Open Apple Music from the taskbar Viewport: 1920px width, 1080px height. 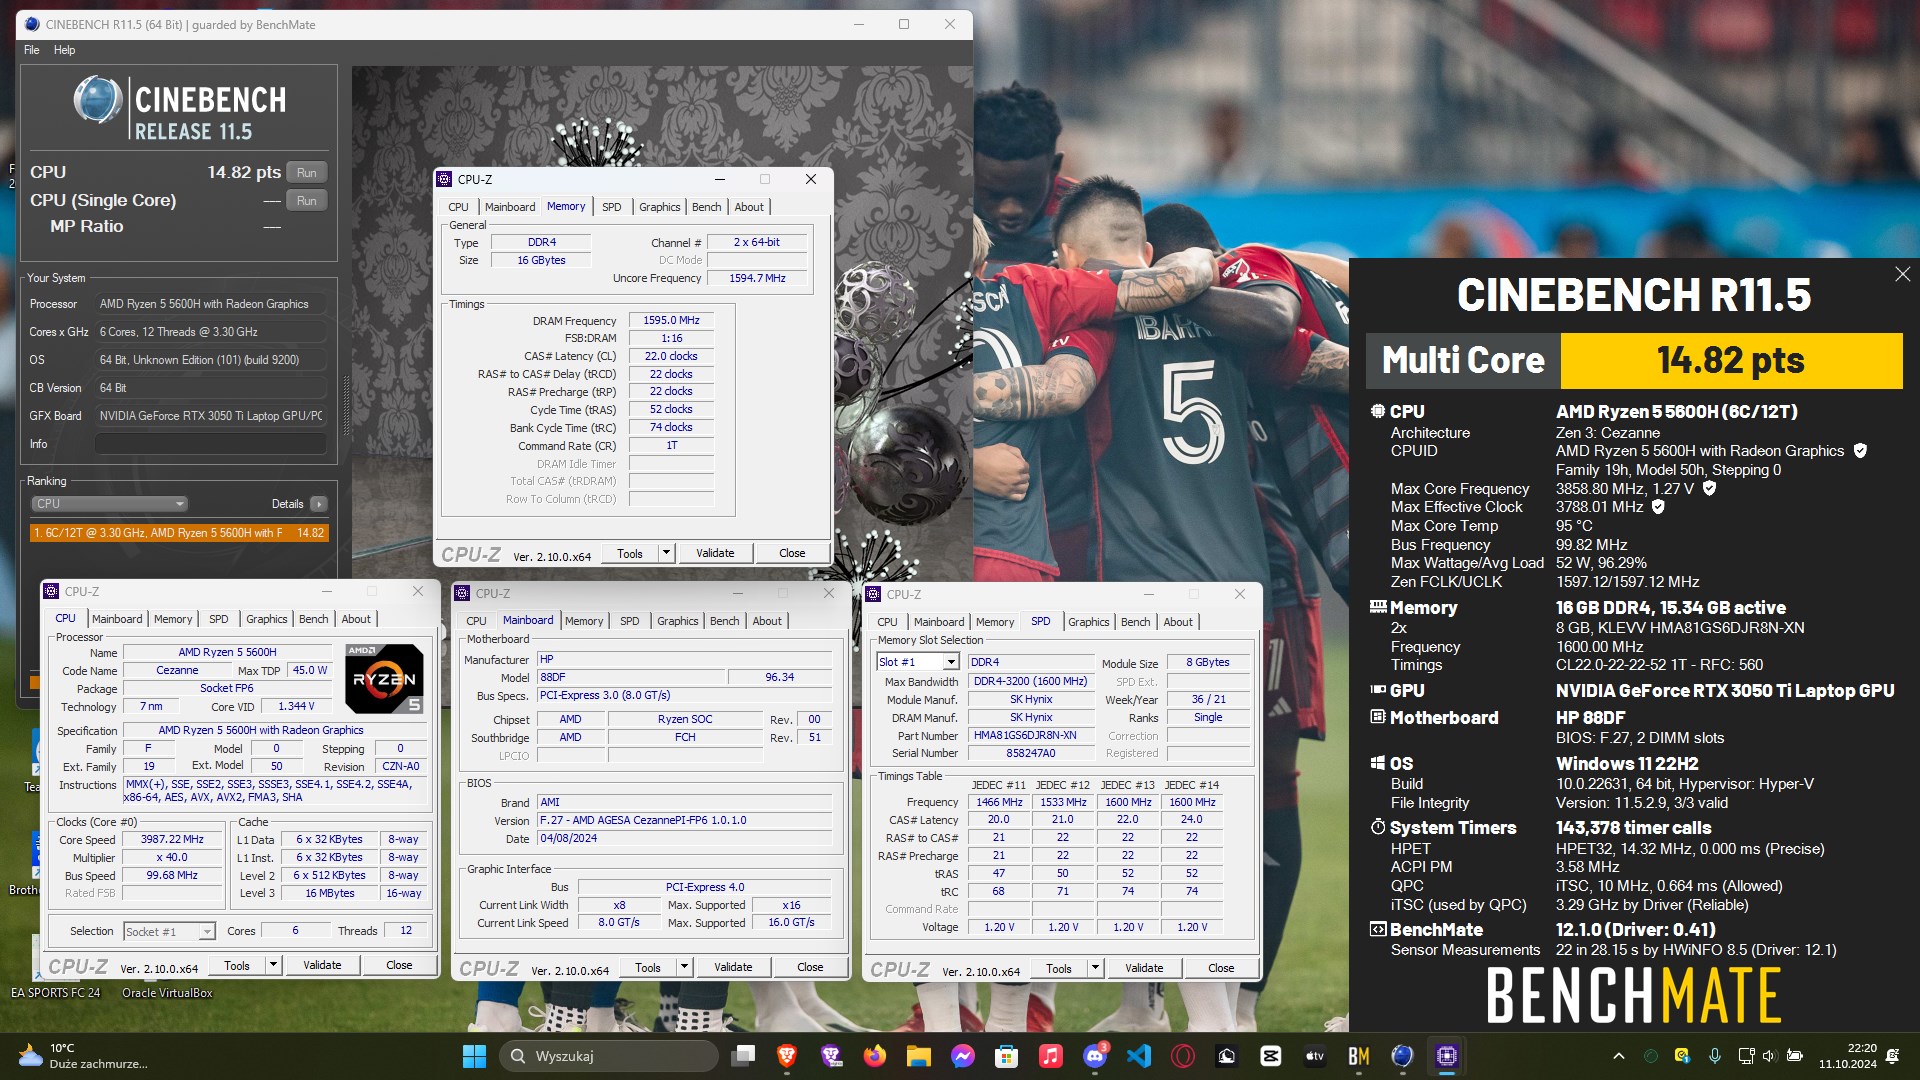(x=1050, y=1056)
